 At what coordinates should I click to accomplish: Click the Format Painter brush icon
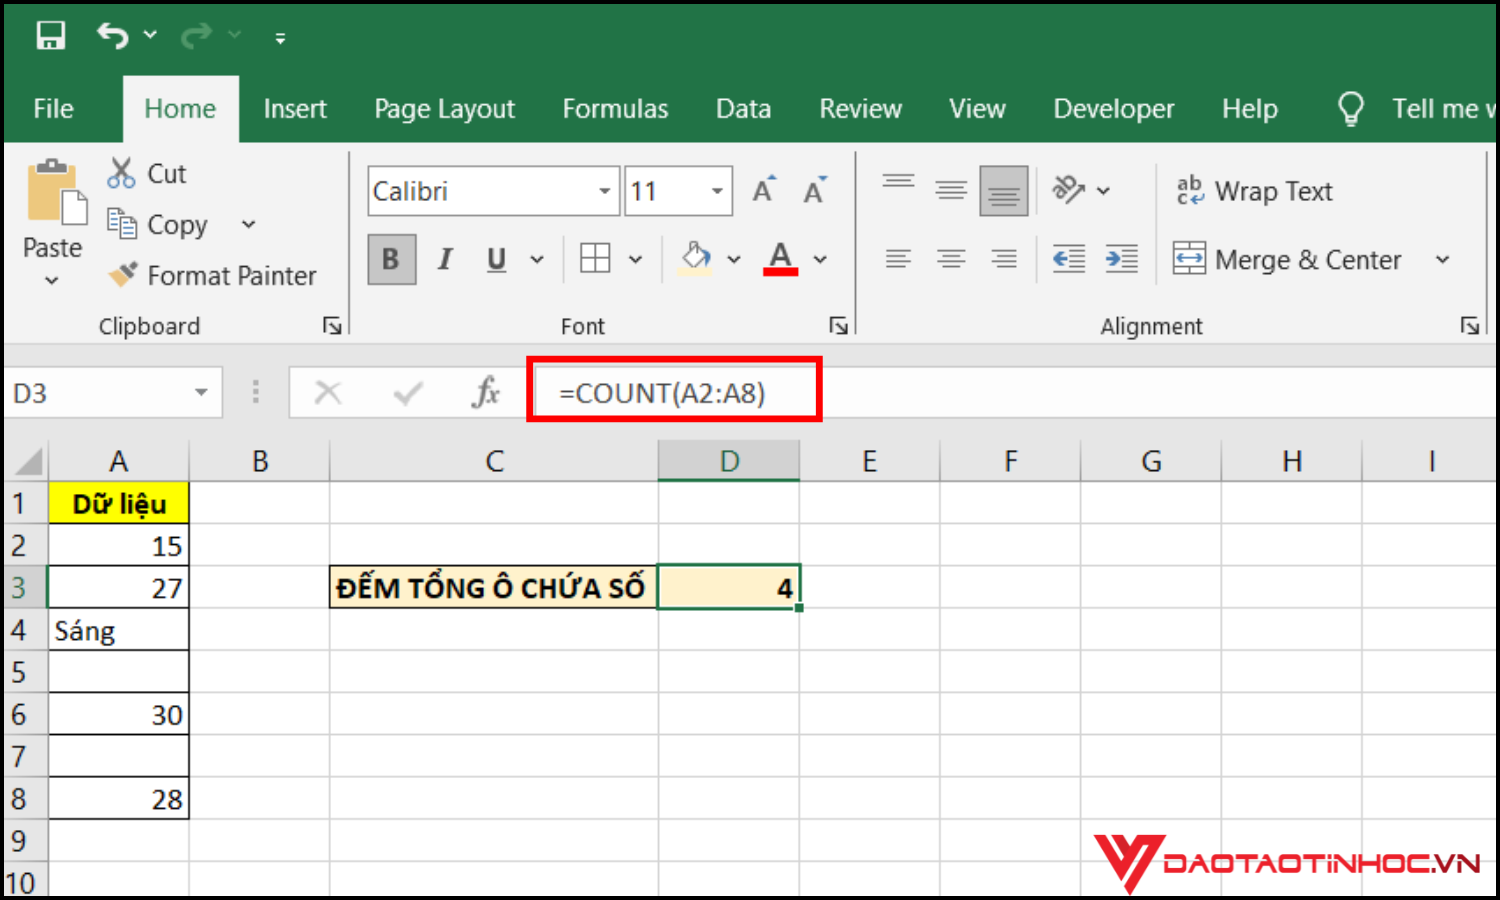(123, 275)
